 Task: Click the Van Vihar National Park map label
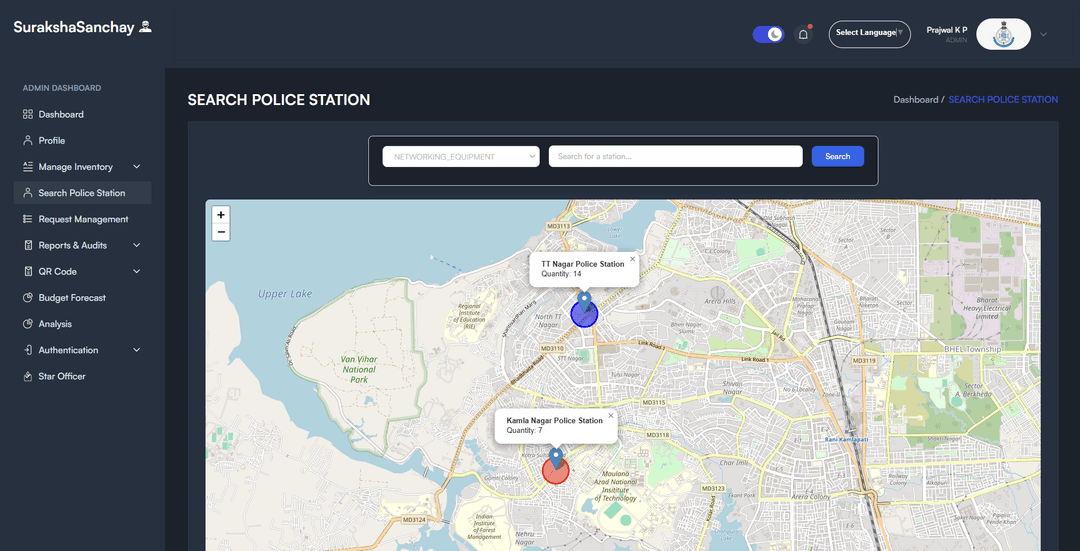[x=359, y=369]
